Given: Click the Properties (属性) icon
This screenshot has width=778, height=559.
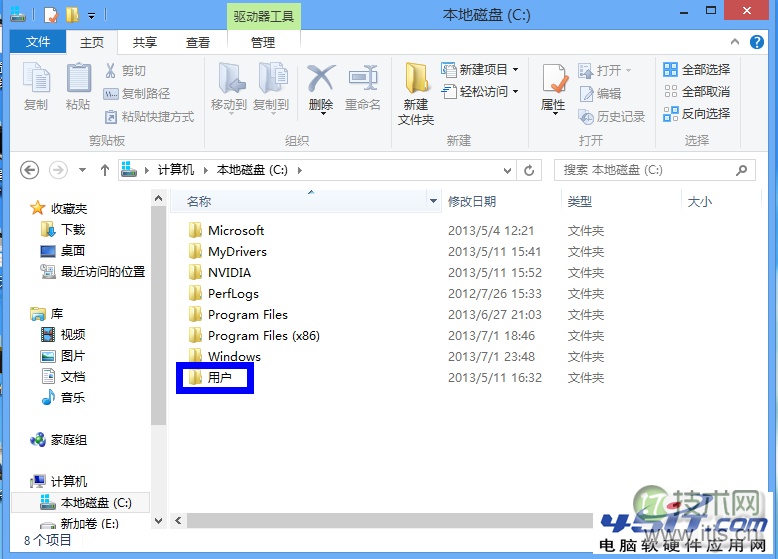Looking at the screenshot, I should pos(554,78).
